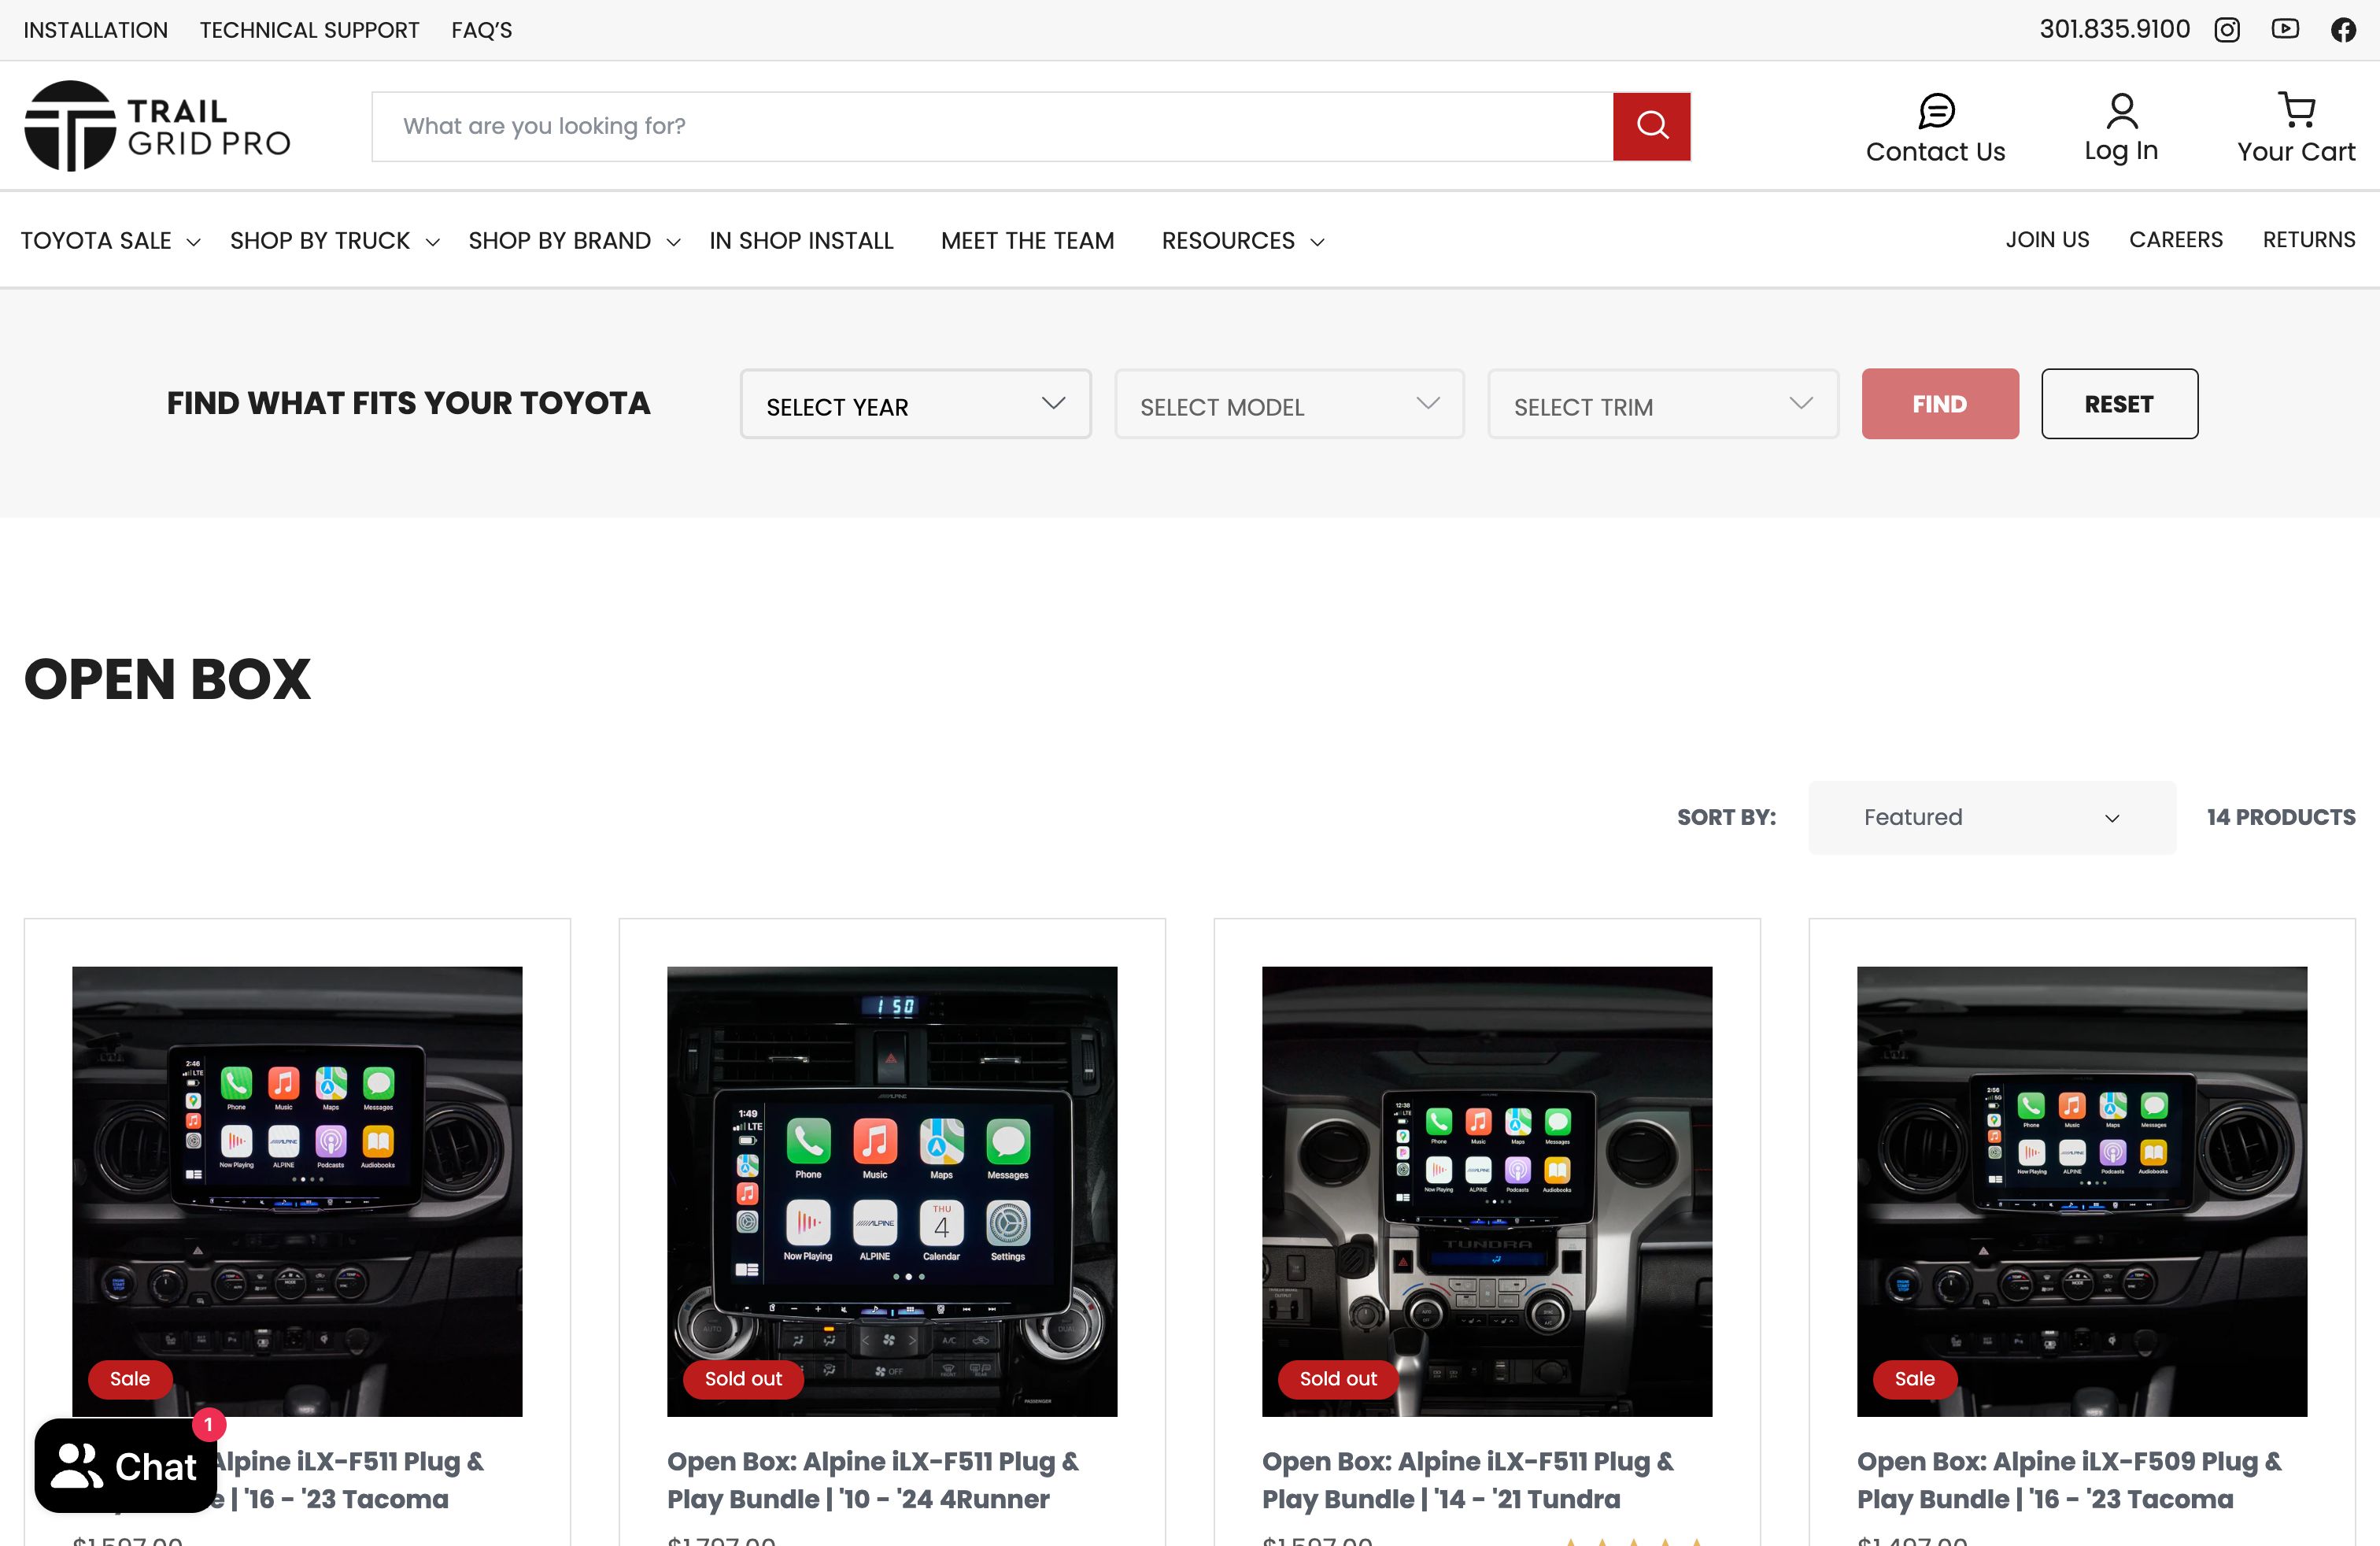The image size is (2380, 1546).
Task: Click the FIND button
Action: (1939, 404)
